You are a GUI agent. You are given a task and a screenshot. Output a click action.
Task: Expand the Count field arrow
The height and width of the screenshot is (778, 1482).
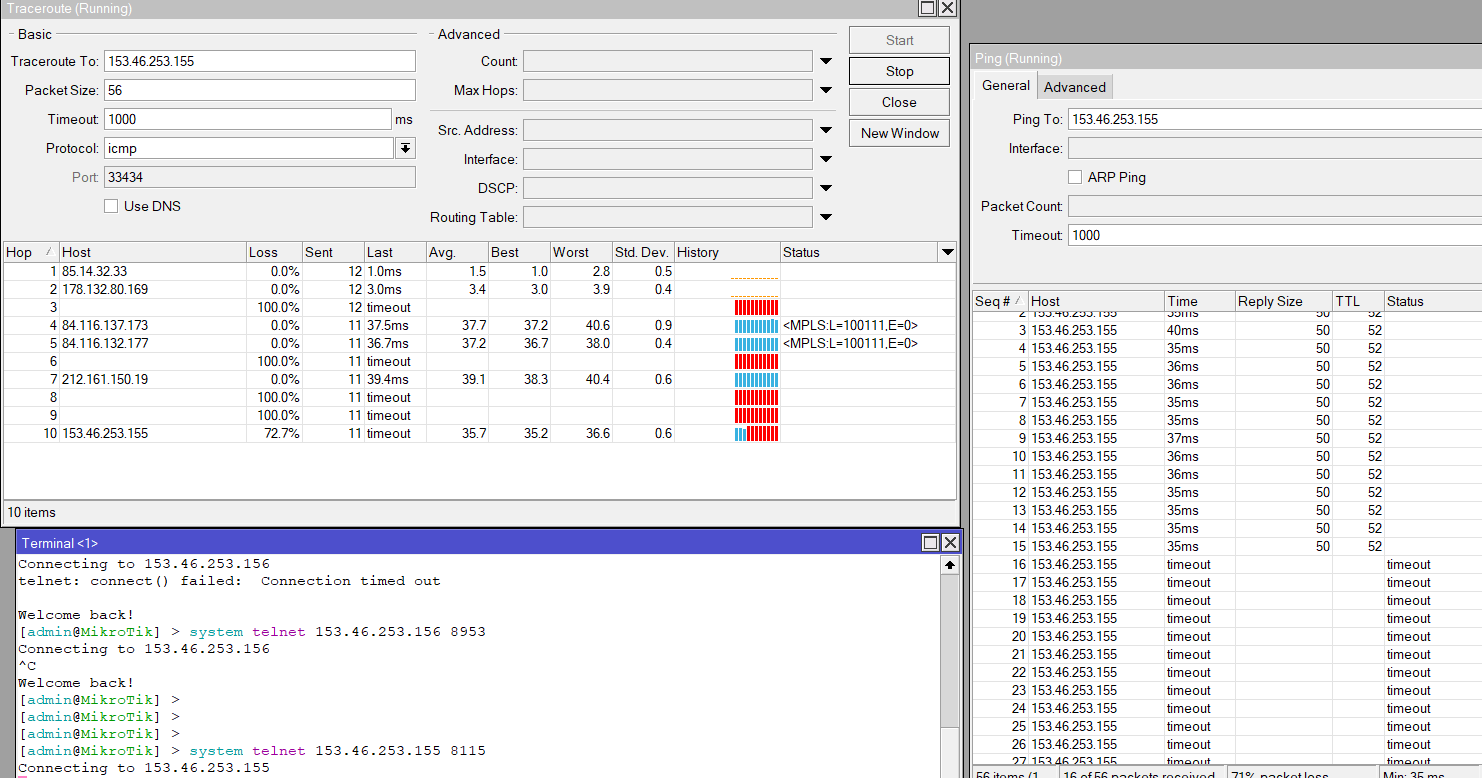826,62
